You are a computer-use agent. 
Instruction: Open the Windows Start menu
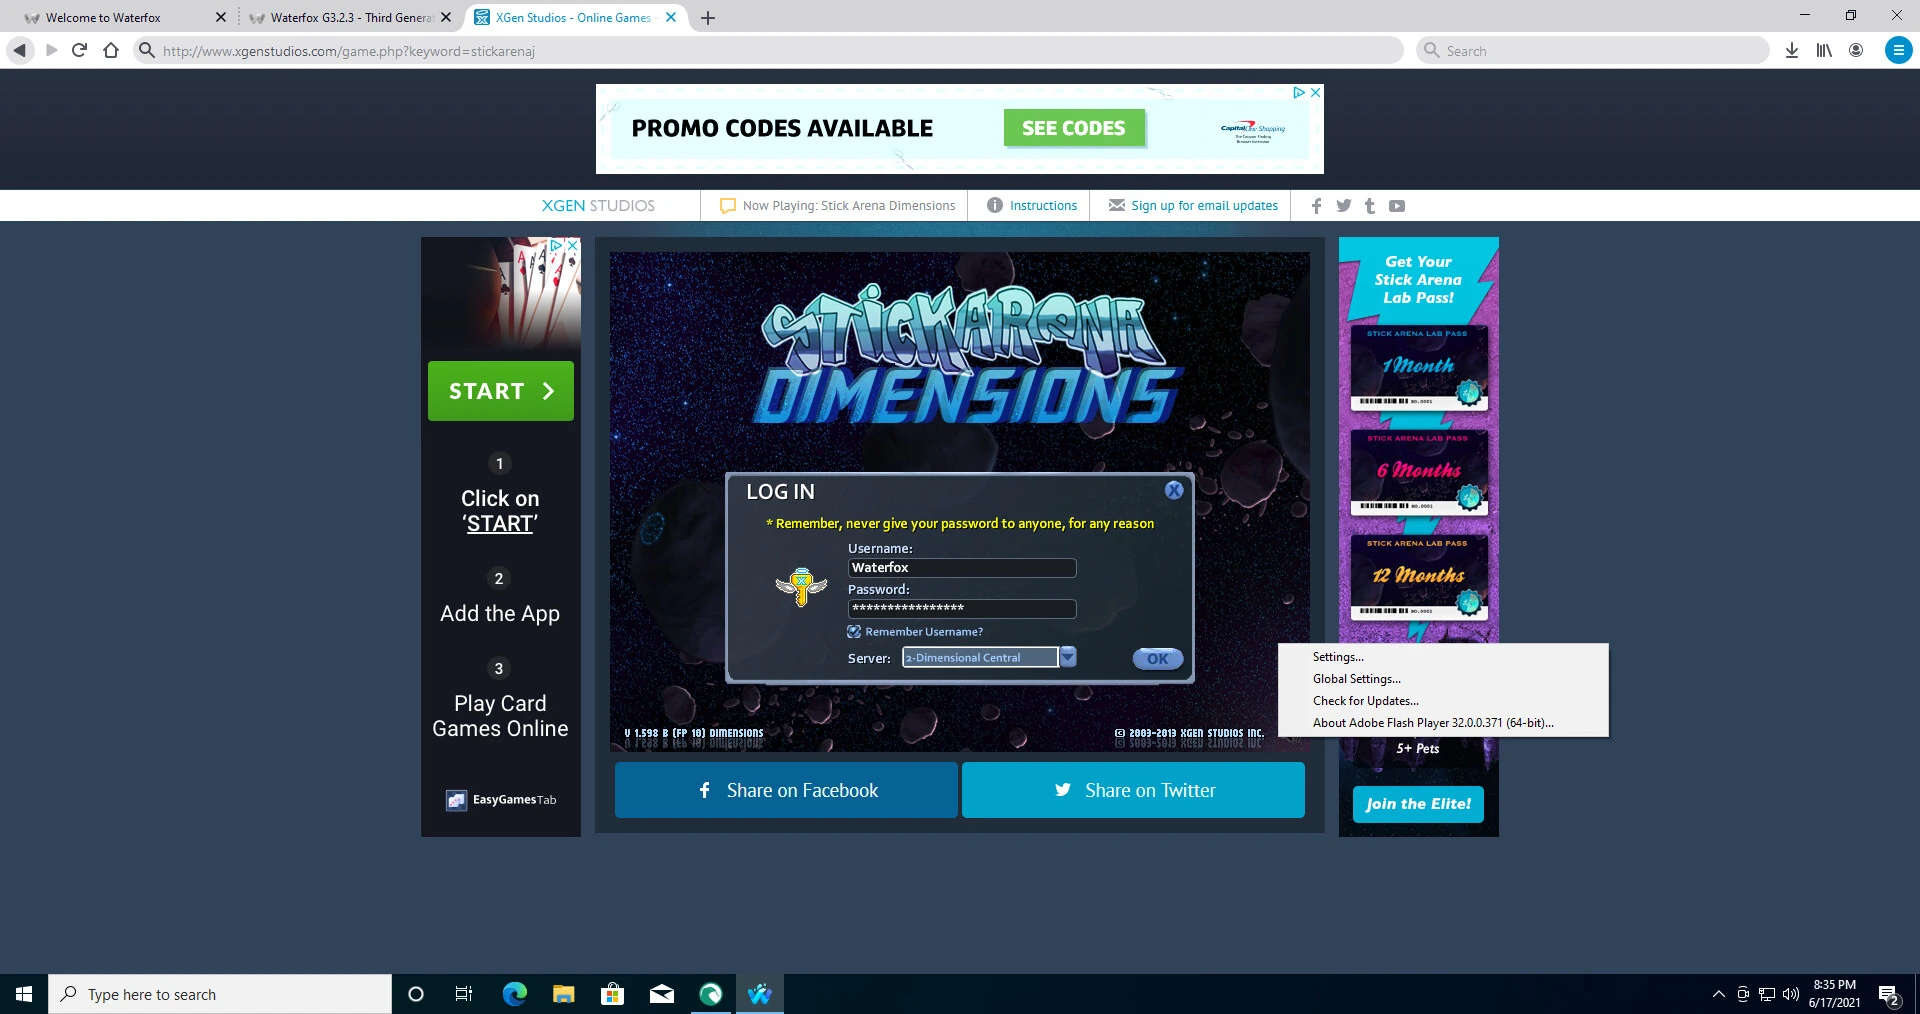pyautogui.click(x=24, y=994)
